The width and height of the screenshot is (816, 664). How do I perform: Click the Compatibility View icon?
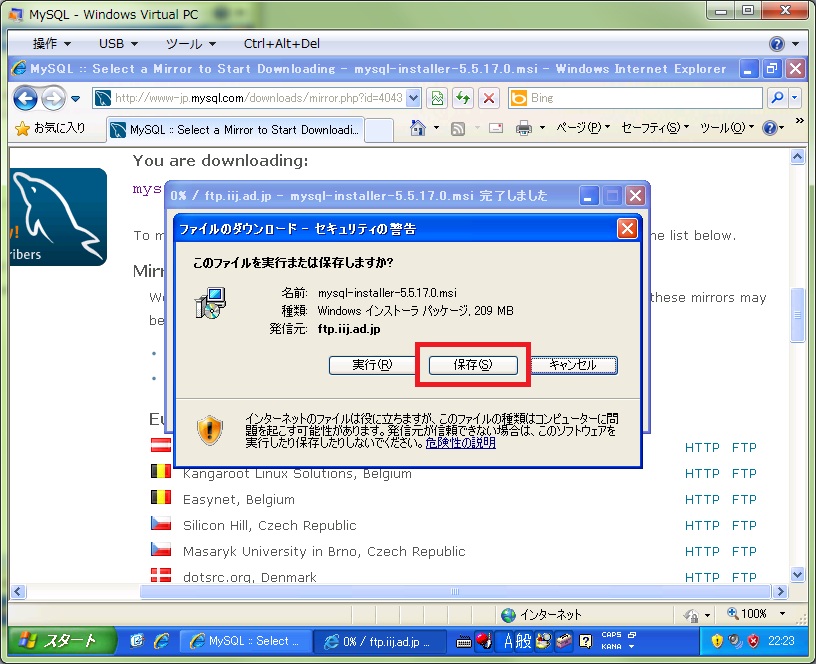point(437,98)
